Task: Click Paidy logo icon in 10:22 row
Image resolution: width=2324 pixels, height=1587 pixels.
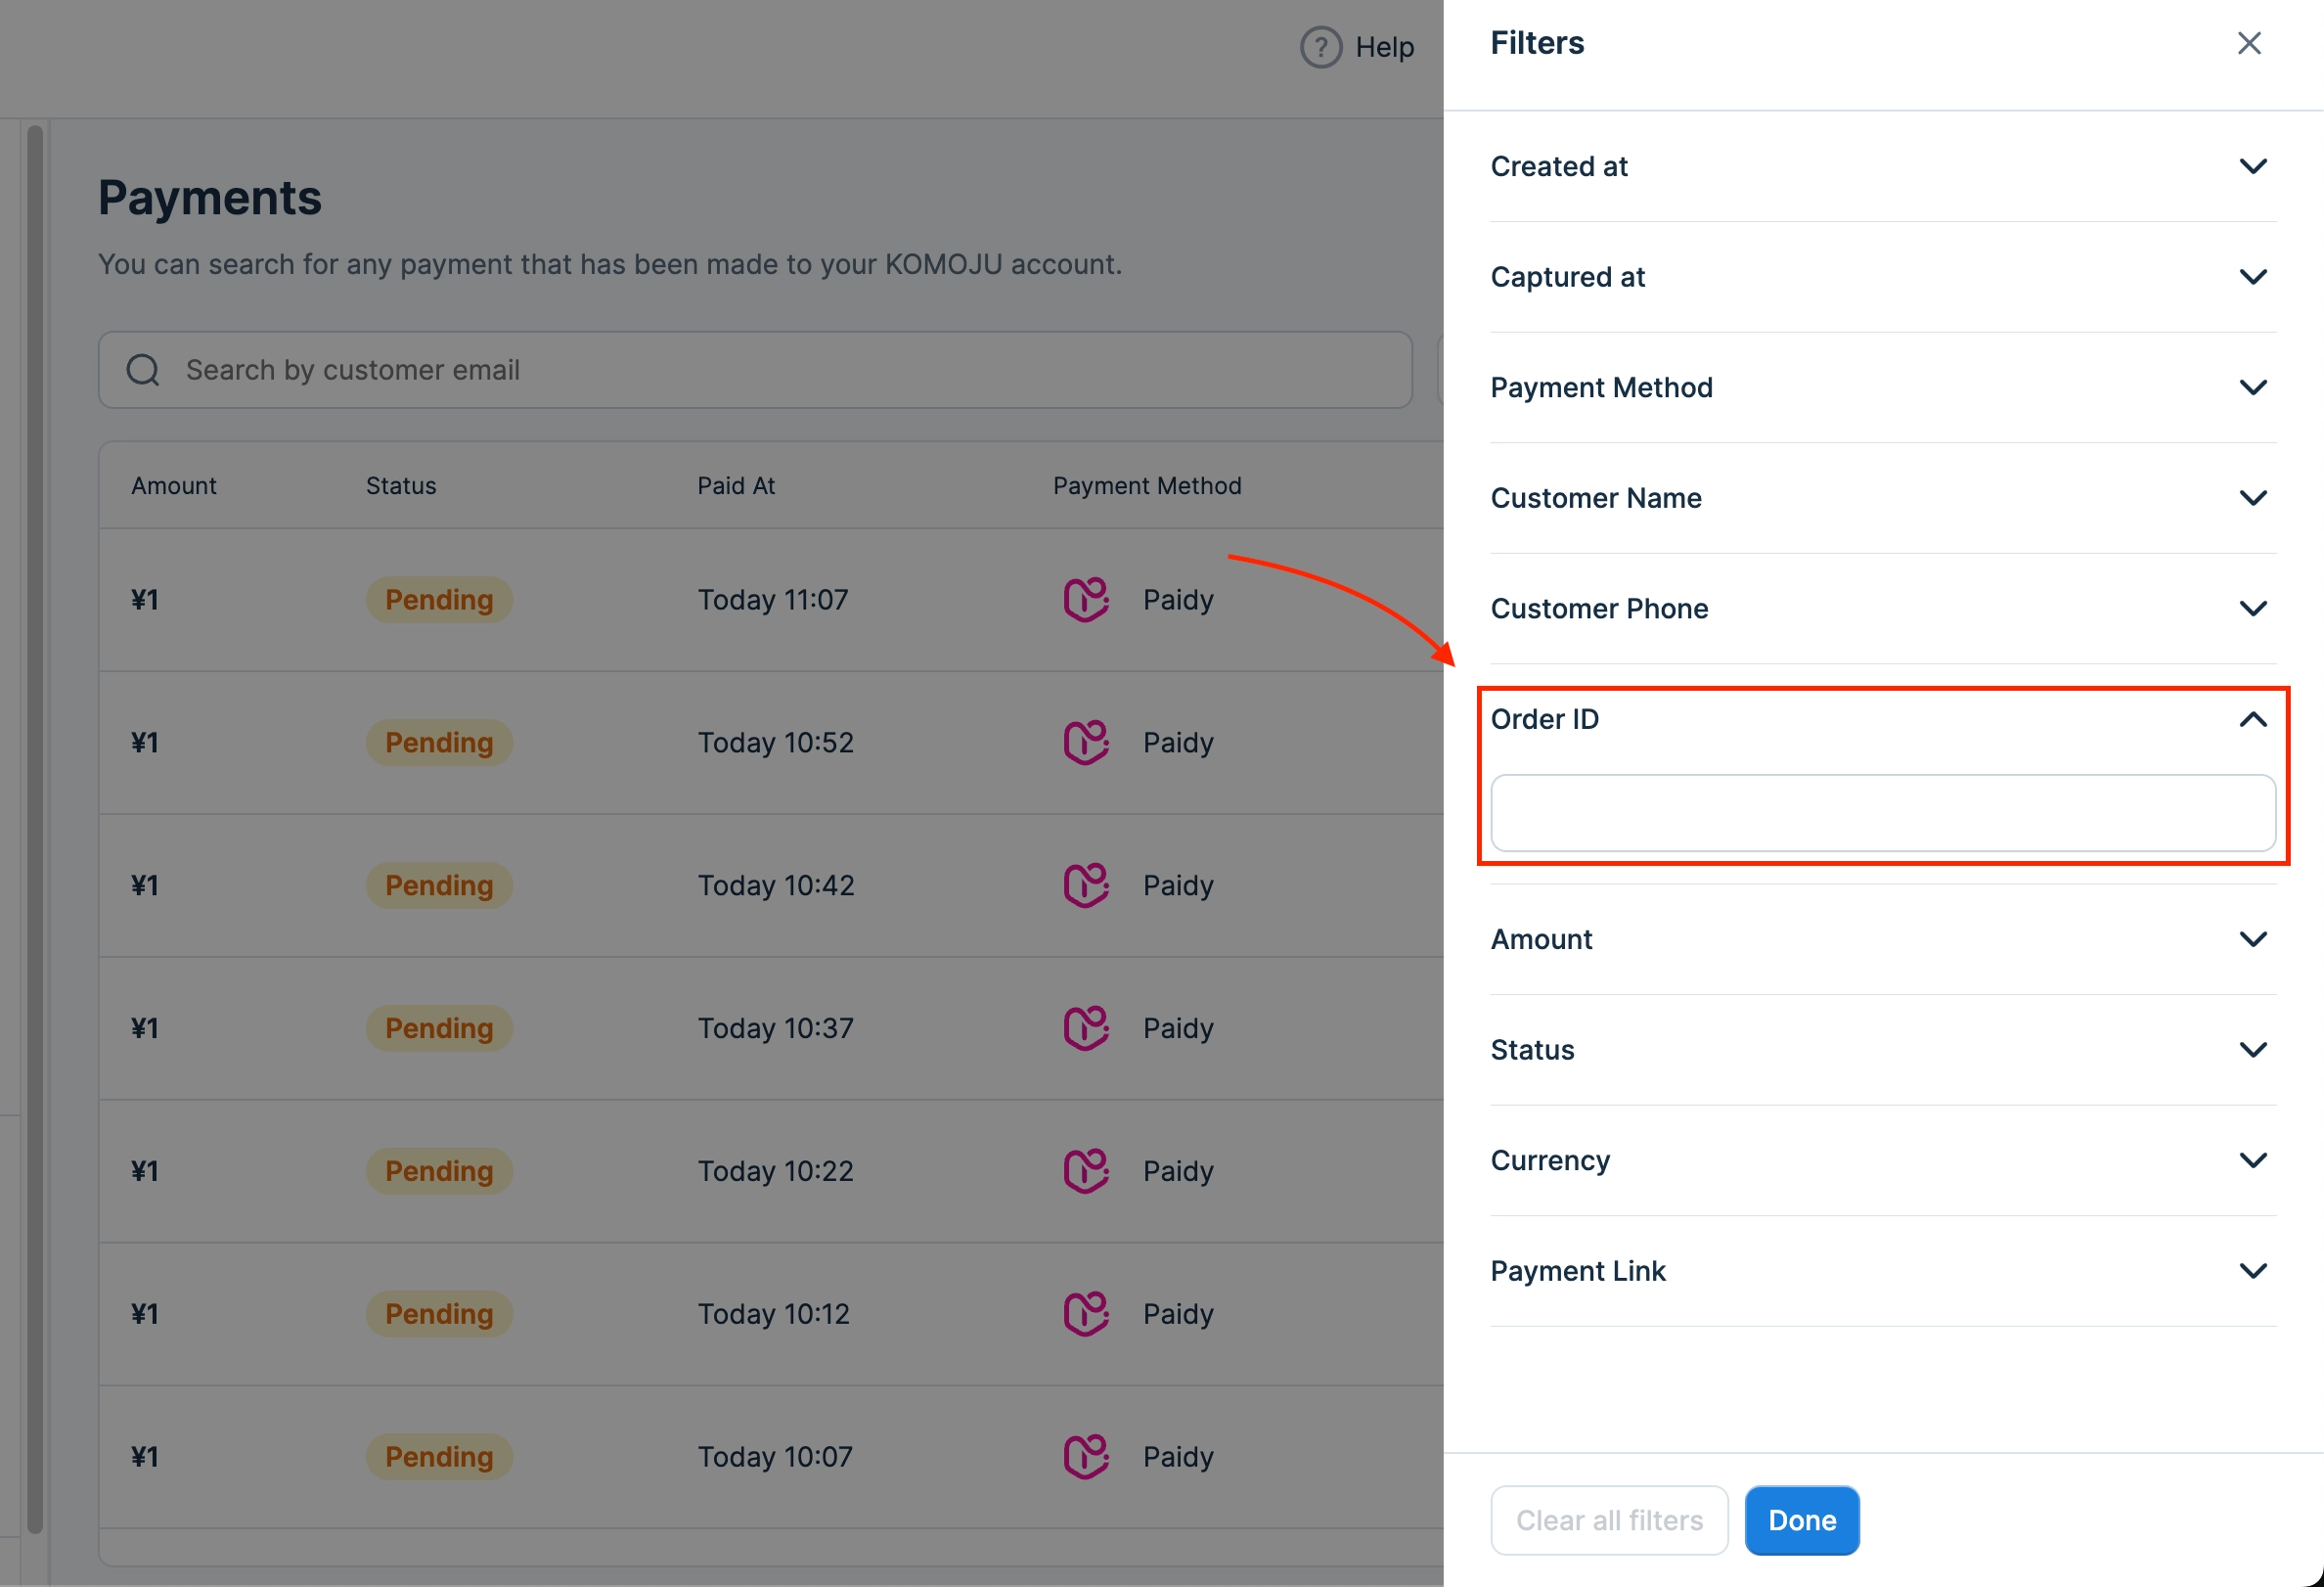Action: 1085,1171
